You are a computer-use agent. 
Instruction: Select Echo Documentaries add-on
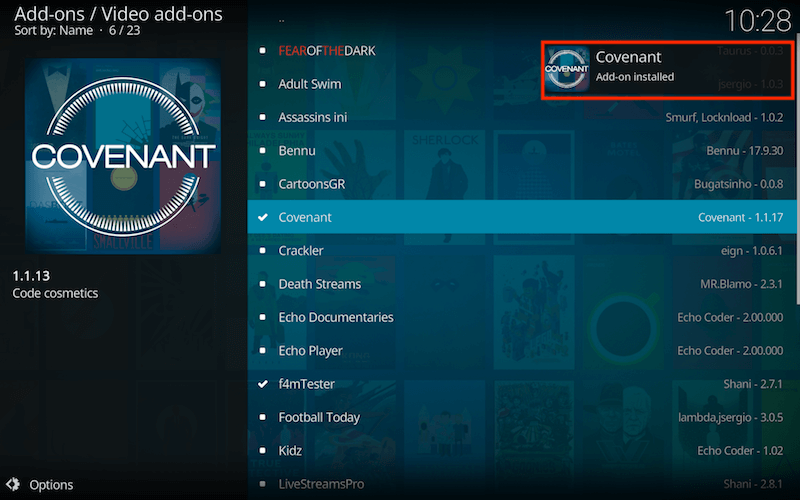(522, 317)
